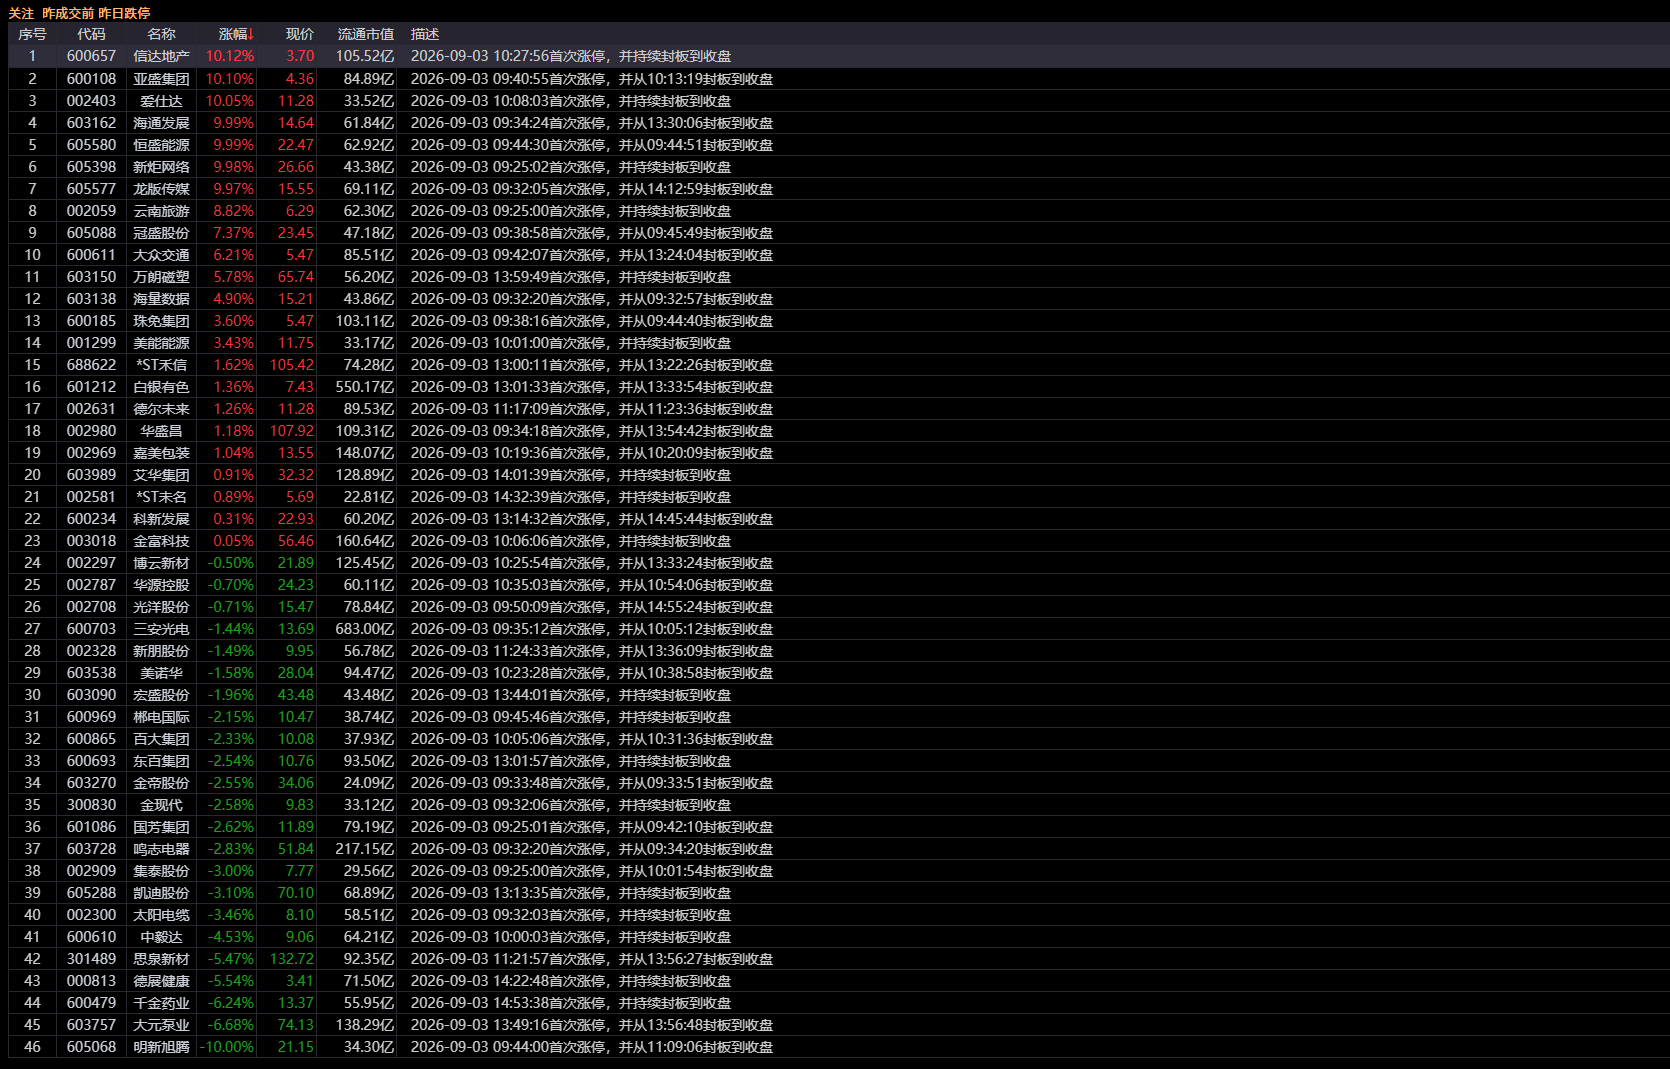Select the *ST禾信 stock name
The image size is (1670, 1069).
pyautogui.click(x=161, y=364)
